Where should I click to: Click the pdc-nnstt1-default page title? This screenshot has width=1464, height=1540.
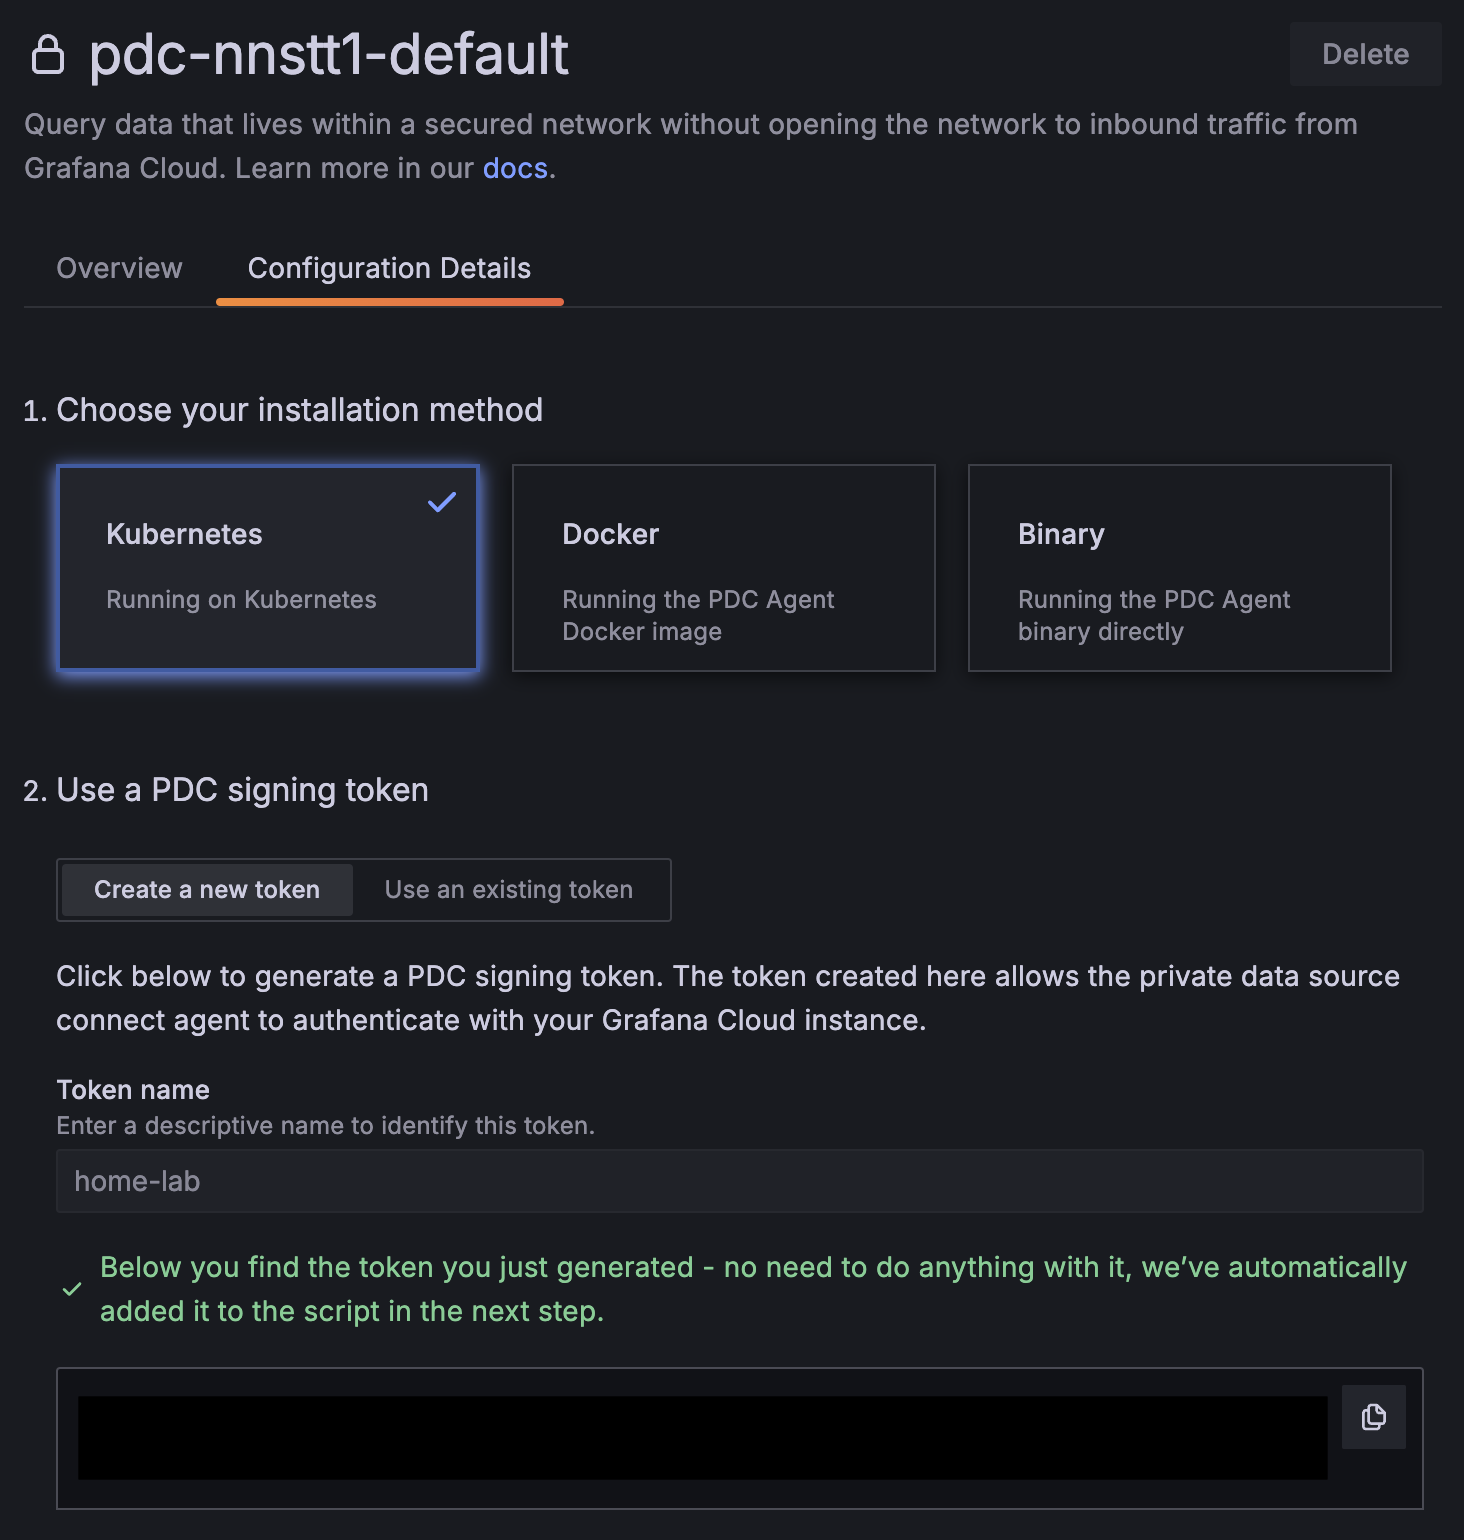pyautogui.click(x=328, y=54)
